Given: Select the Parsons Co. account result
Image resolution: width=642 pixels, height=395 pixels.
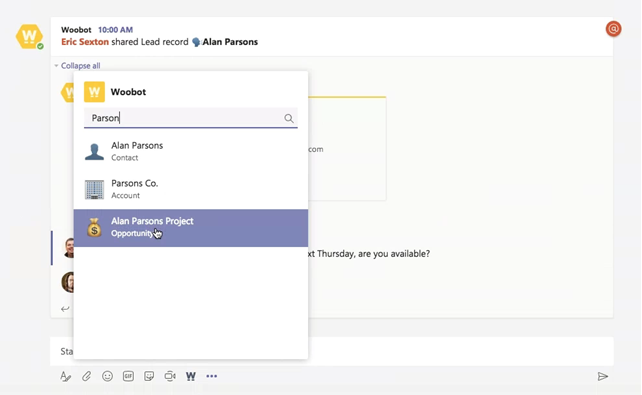Looking at the screenshot, I should pos(191,189).
